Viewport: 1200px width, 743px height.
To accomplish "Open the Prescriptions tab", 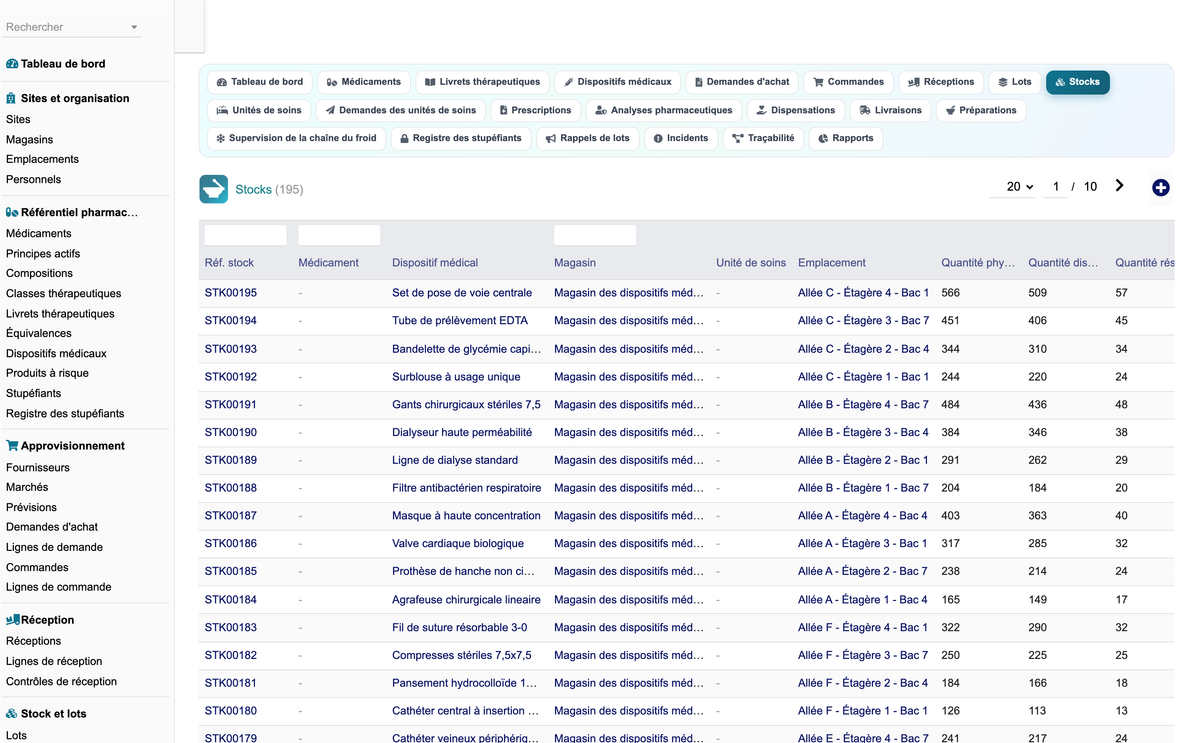I will [x=535, y=110].
